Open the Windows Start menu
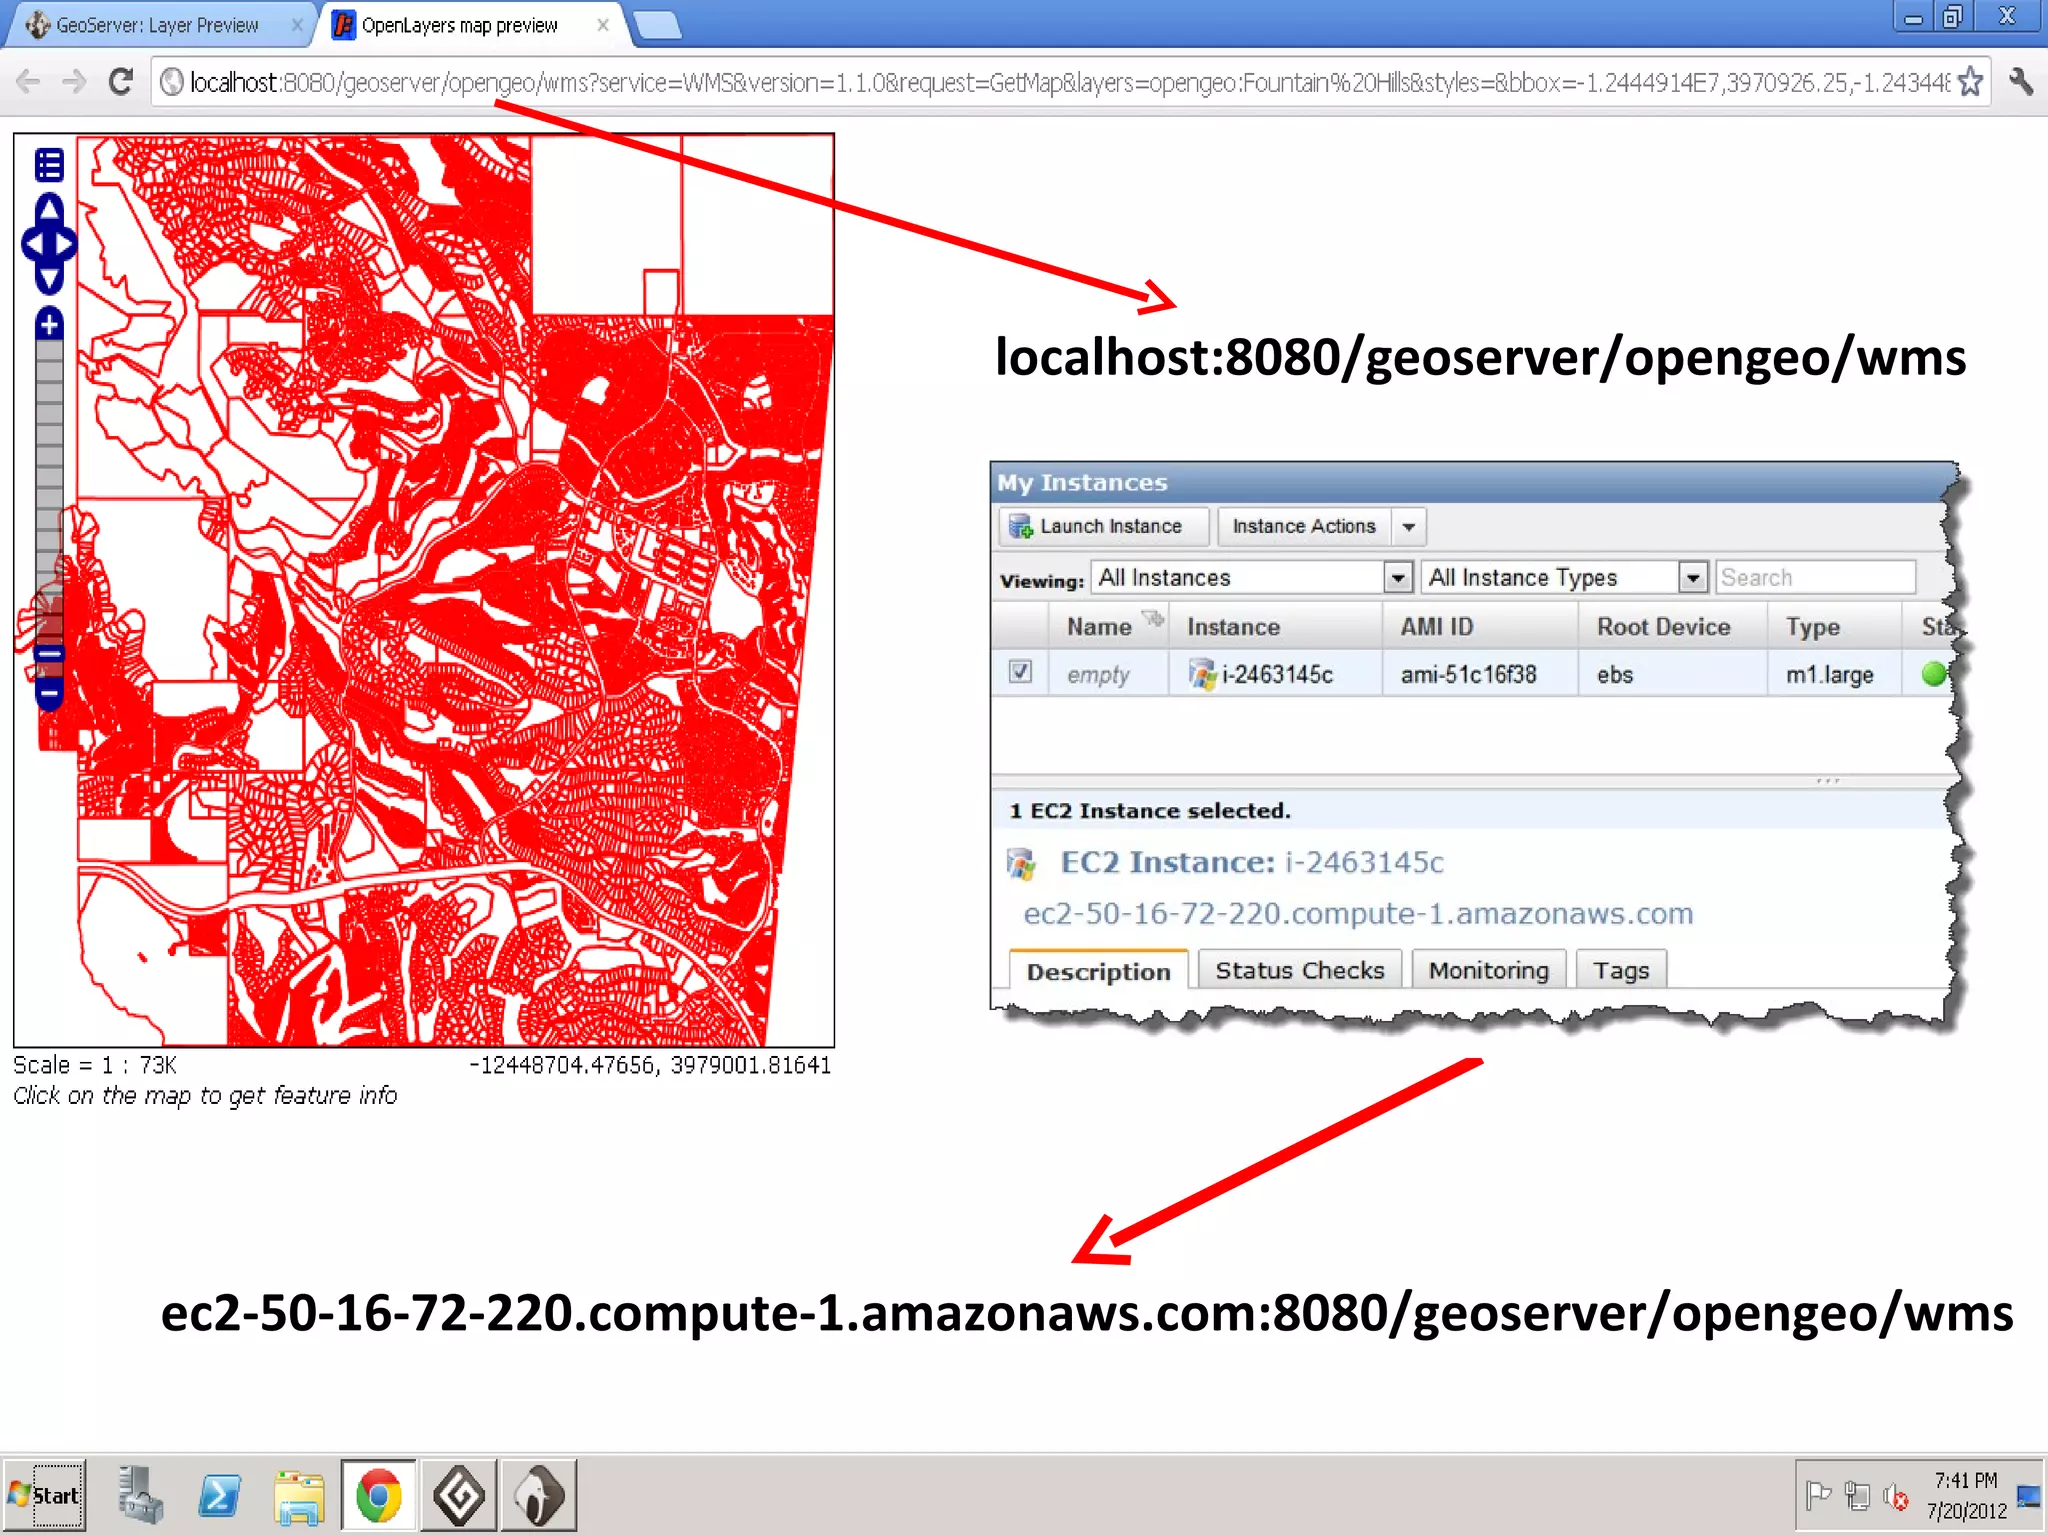The width and height of the screenshot is (2048, 1536). tap(44, 1496)
